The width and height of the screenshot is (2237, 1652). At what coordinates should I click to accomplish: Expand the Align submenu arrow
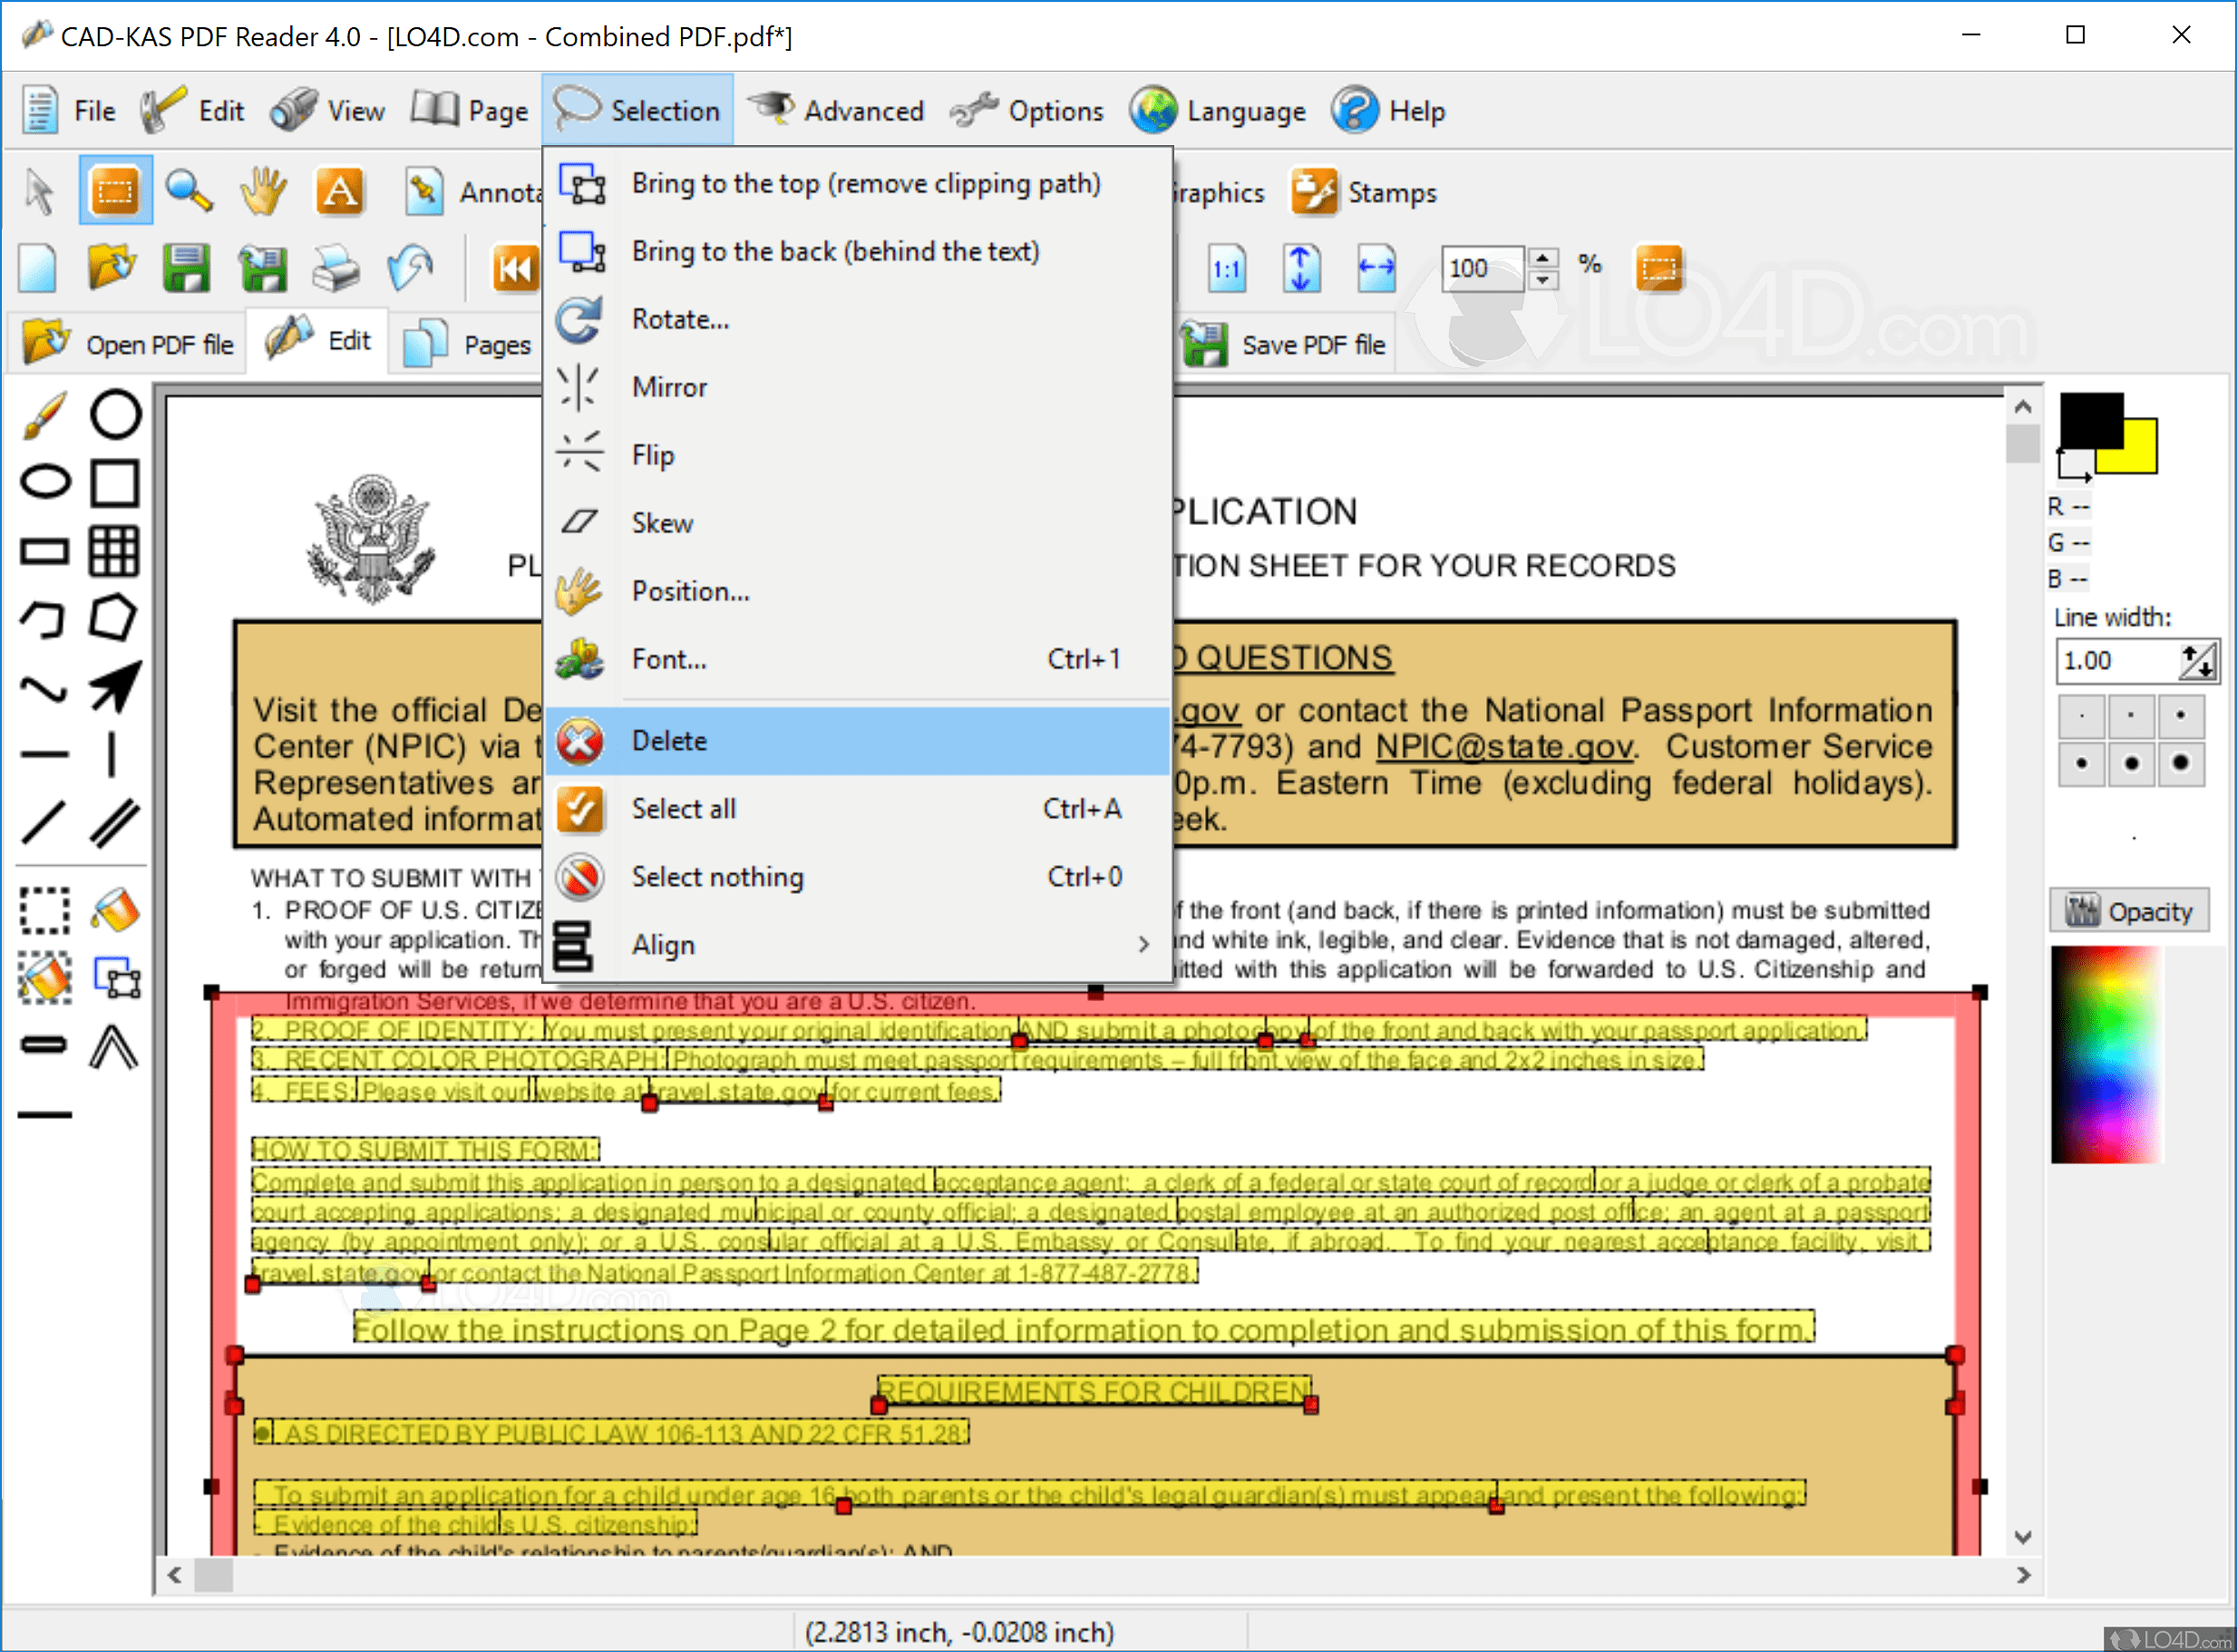(1143, 945)
